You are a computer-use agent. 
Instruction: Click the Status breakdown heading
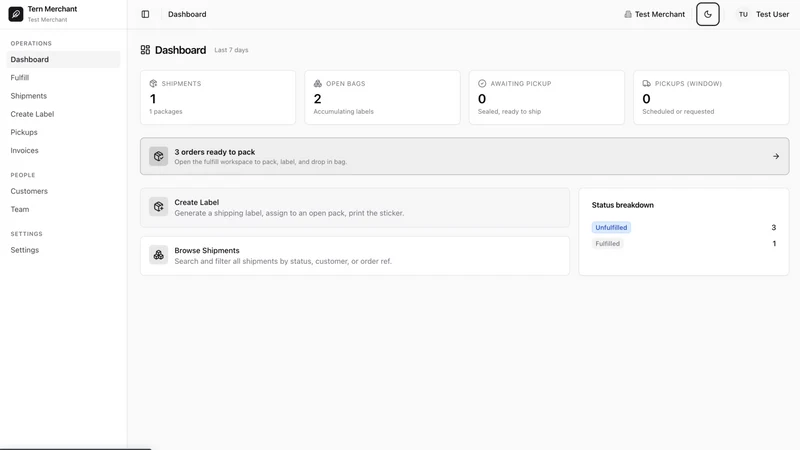click(x=622, y=205)
